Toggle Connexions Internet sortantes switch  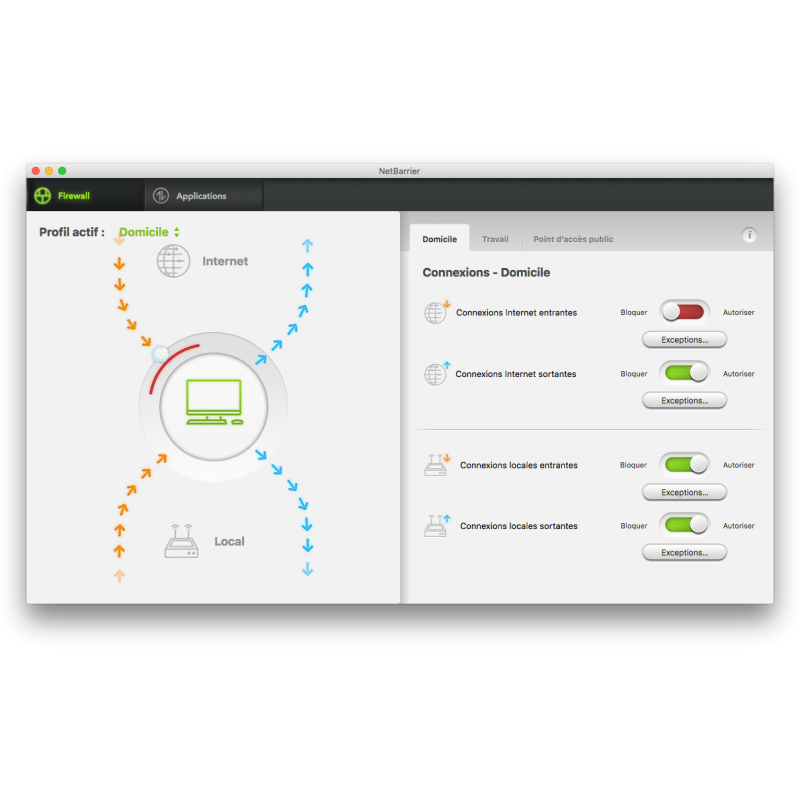[684, 373]
